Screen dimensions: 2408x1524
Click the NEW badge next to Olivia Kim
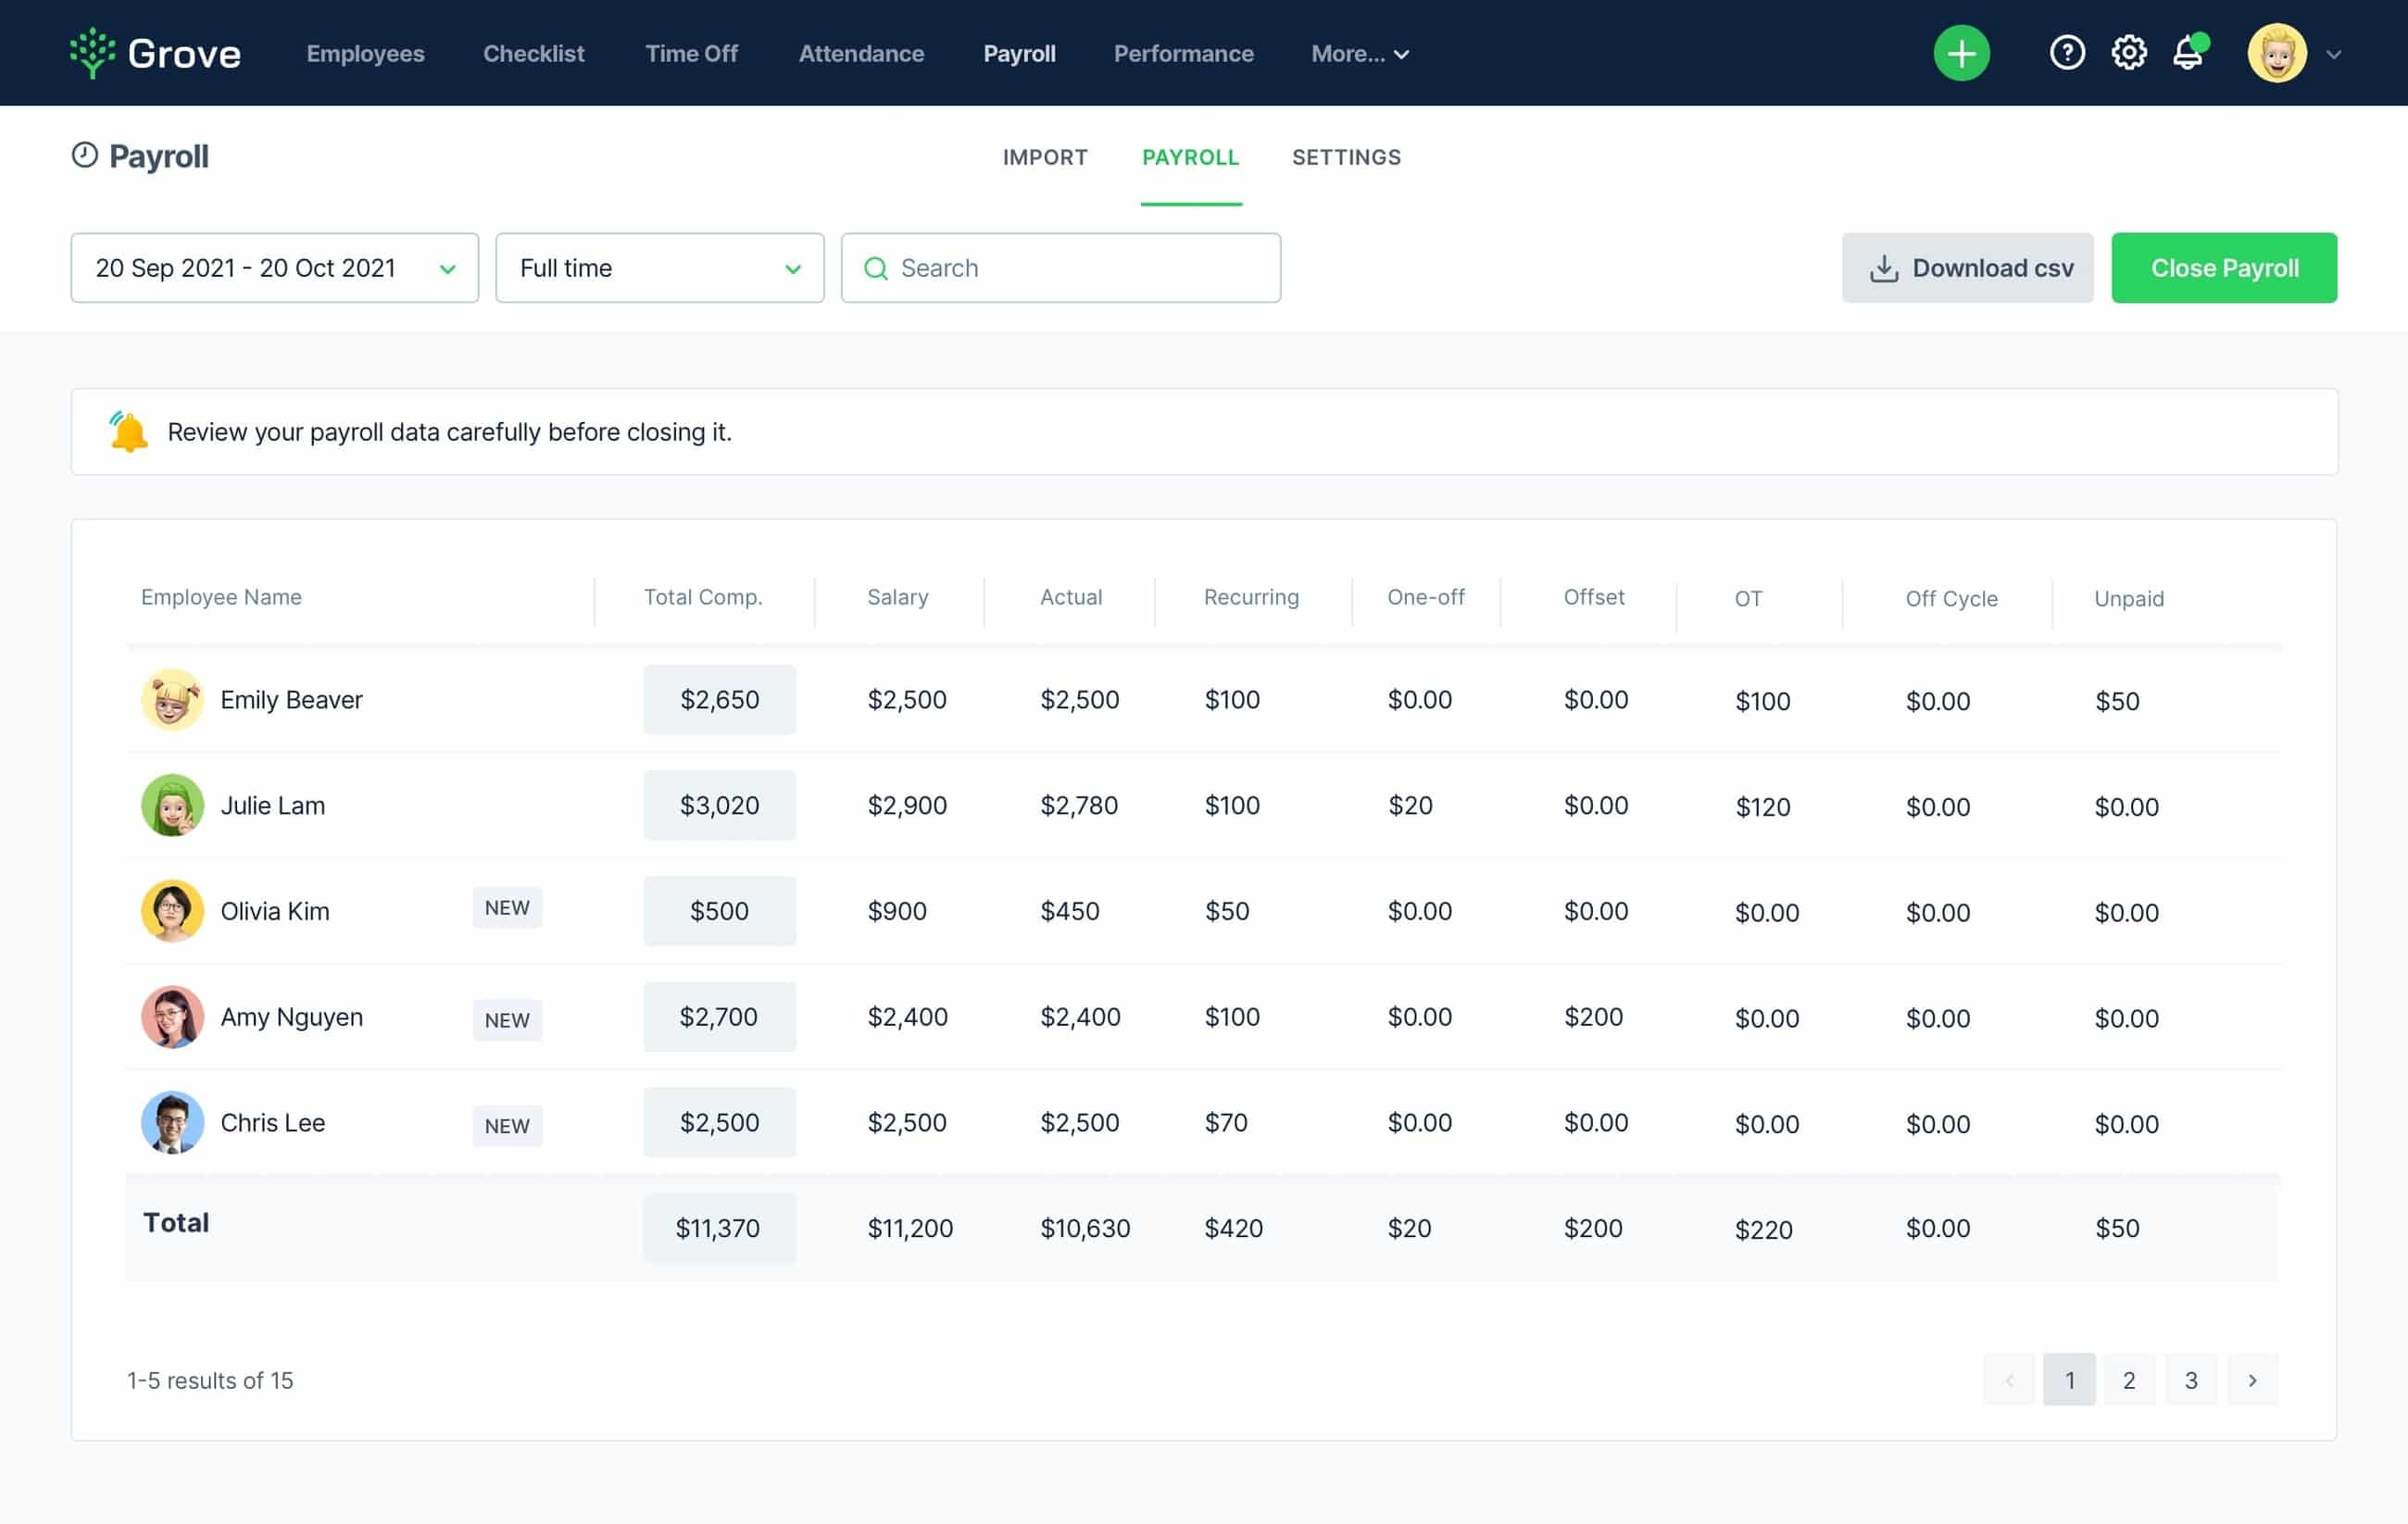(507, 907)
